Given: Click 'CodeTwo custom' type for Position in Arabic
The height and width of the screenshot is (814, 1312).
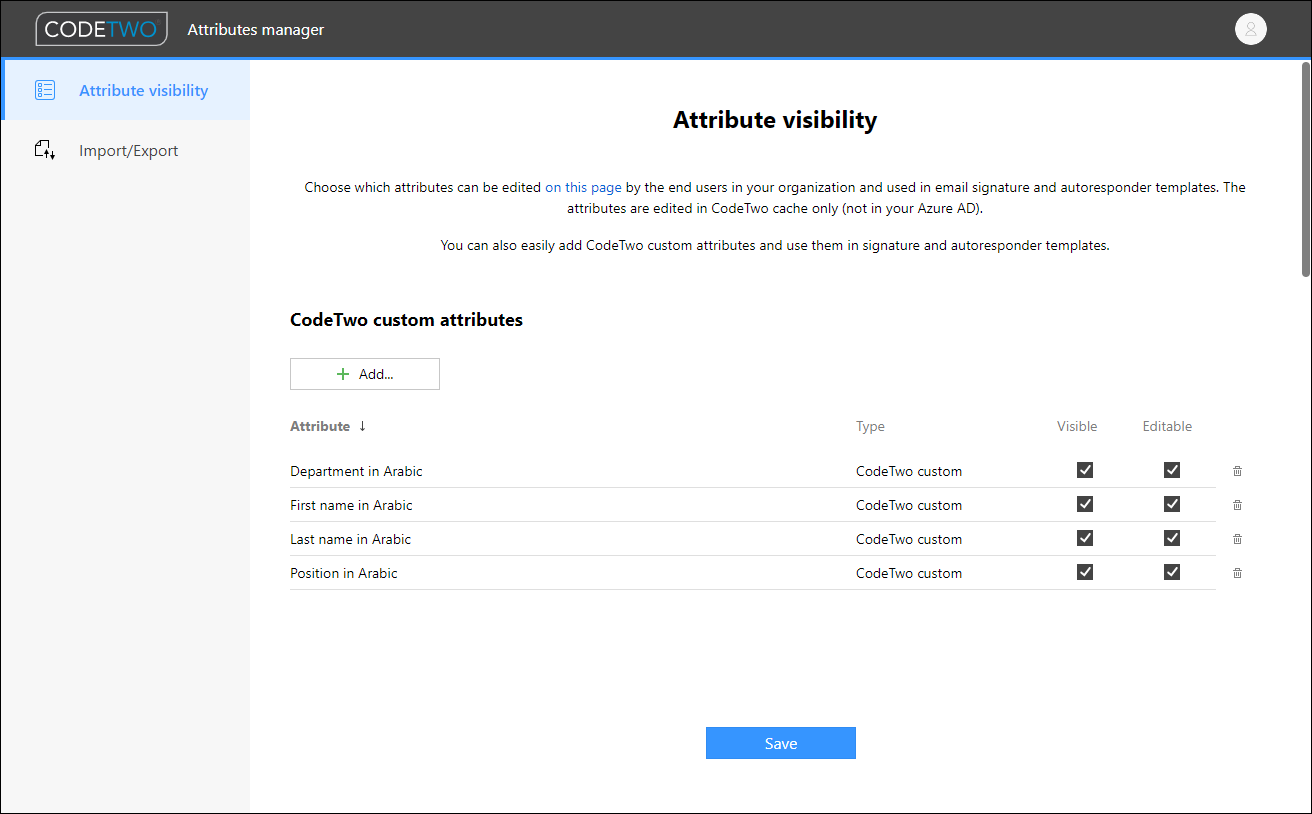Looking at the screenshot, I should point(909,573).
